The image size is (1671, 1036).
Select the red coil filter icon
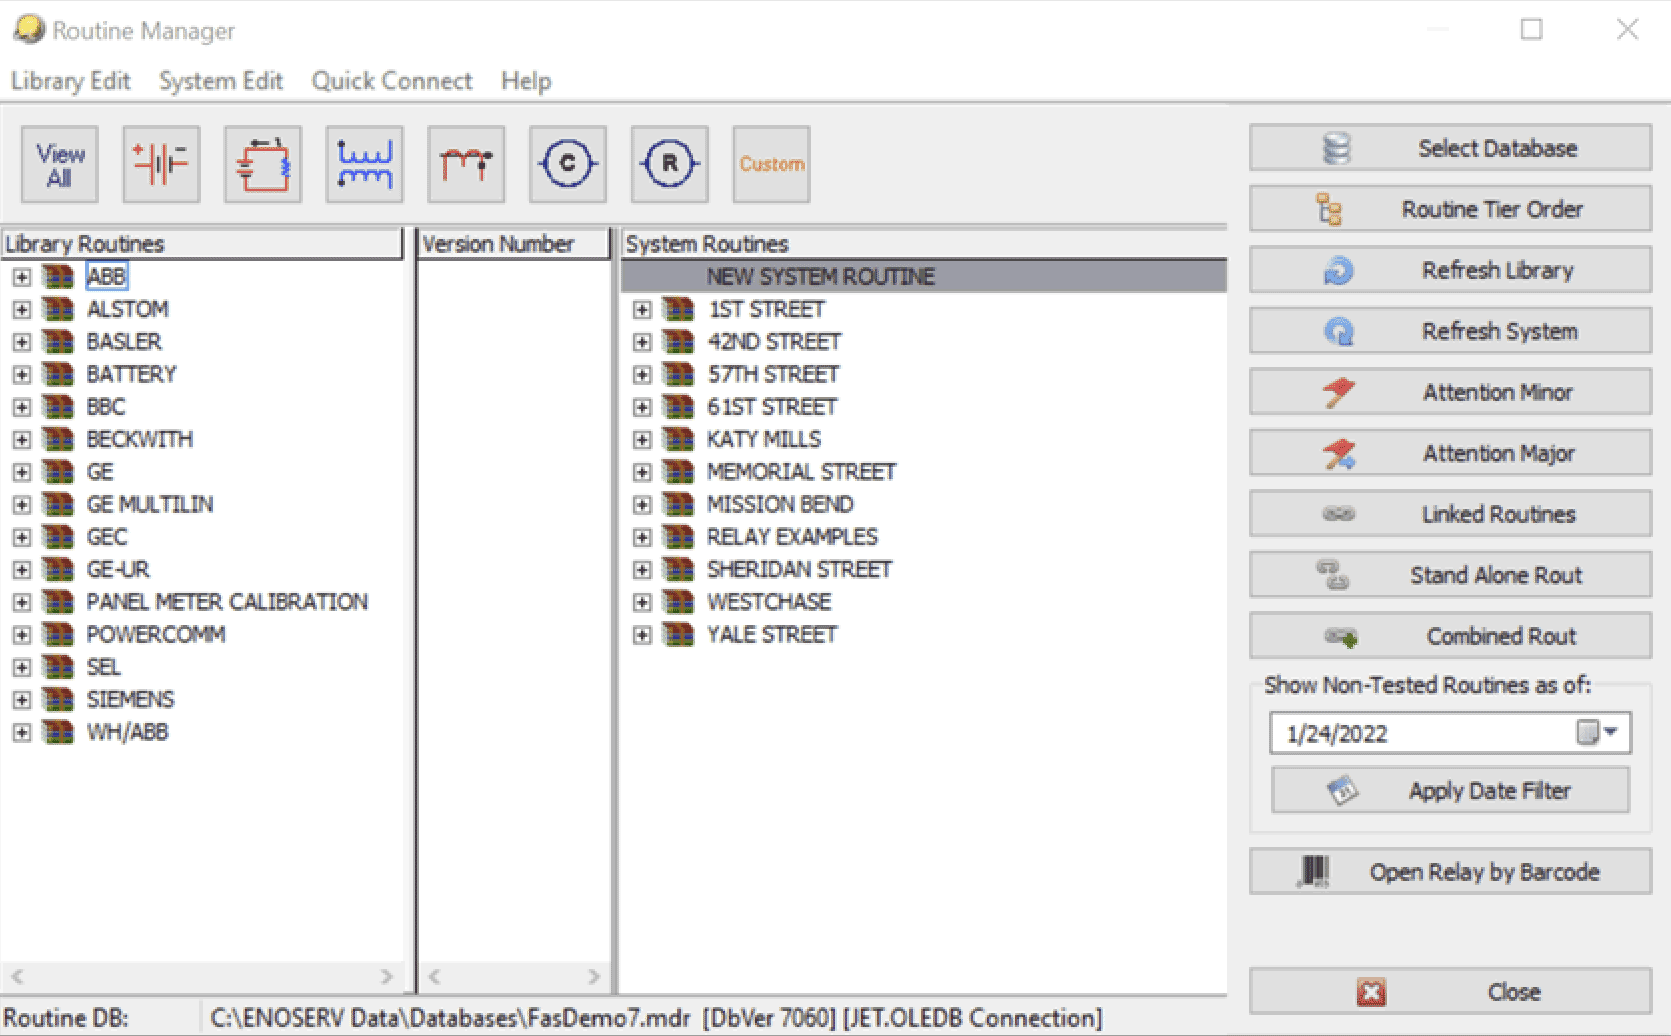click(x=466, y=165)
